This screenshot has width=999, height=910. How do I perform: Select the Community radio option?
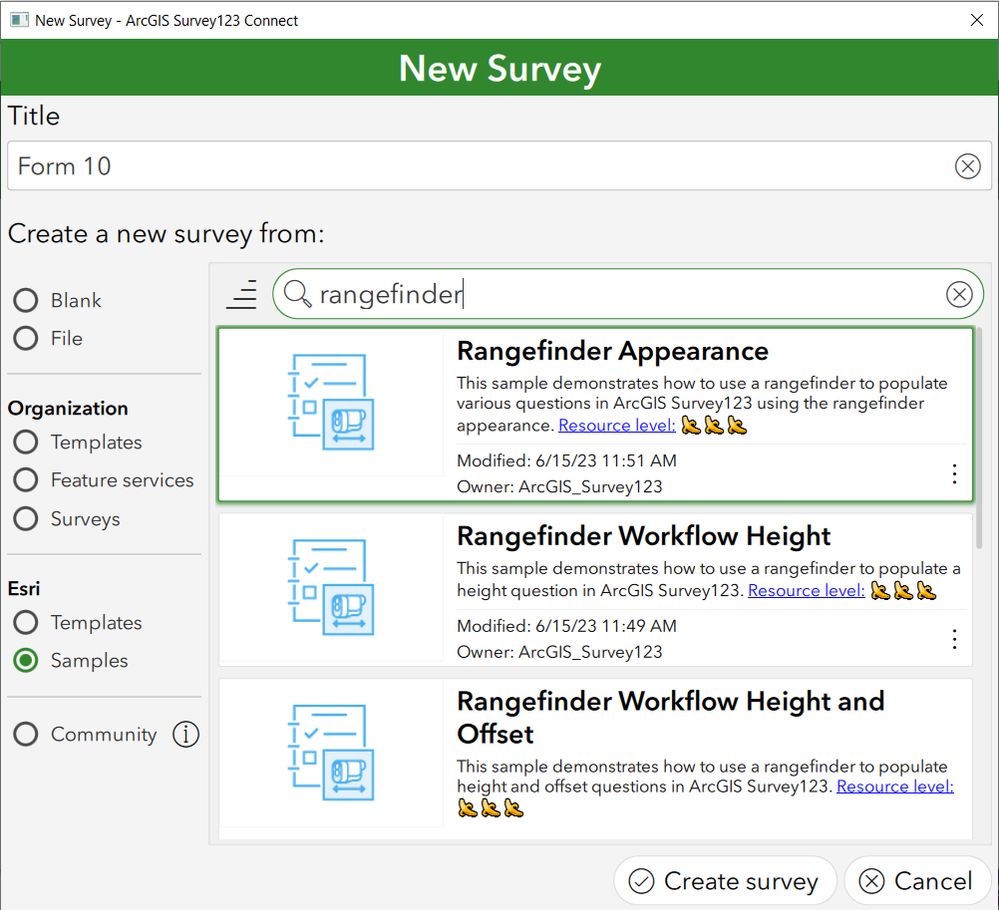(25, 734)
